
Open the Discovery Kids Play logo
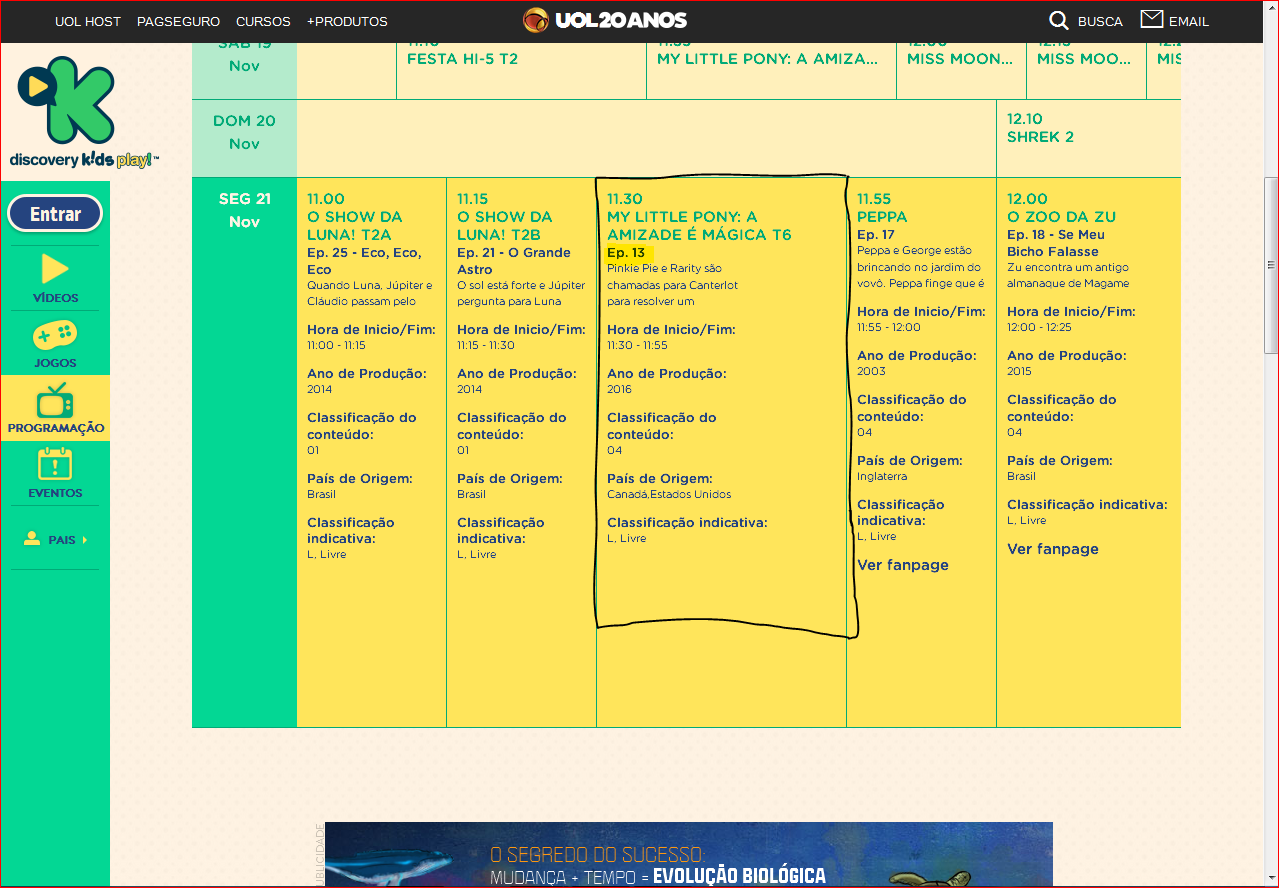(x=84, y=112)
